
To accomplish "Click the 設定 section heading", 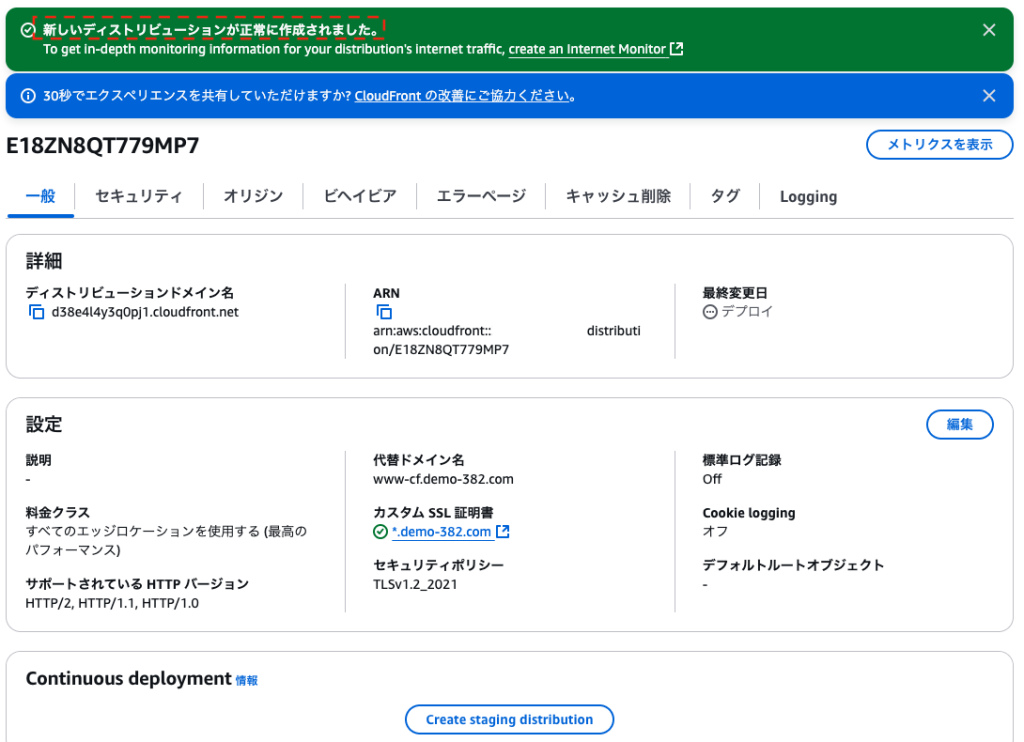I will pyautogui.click(x=44, y=425).
